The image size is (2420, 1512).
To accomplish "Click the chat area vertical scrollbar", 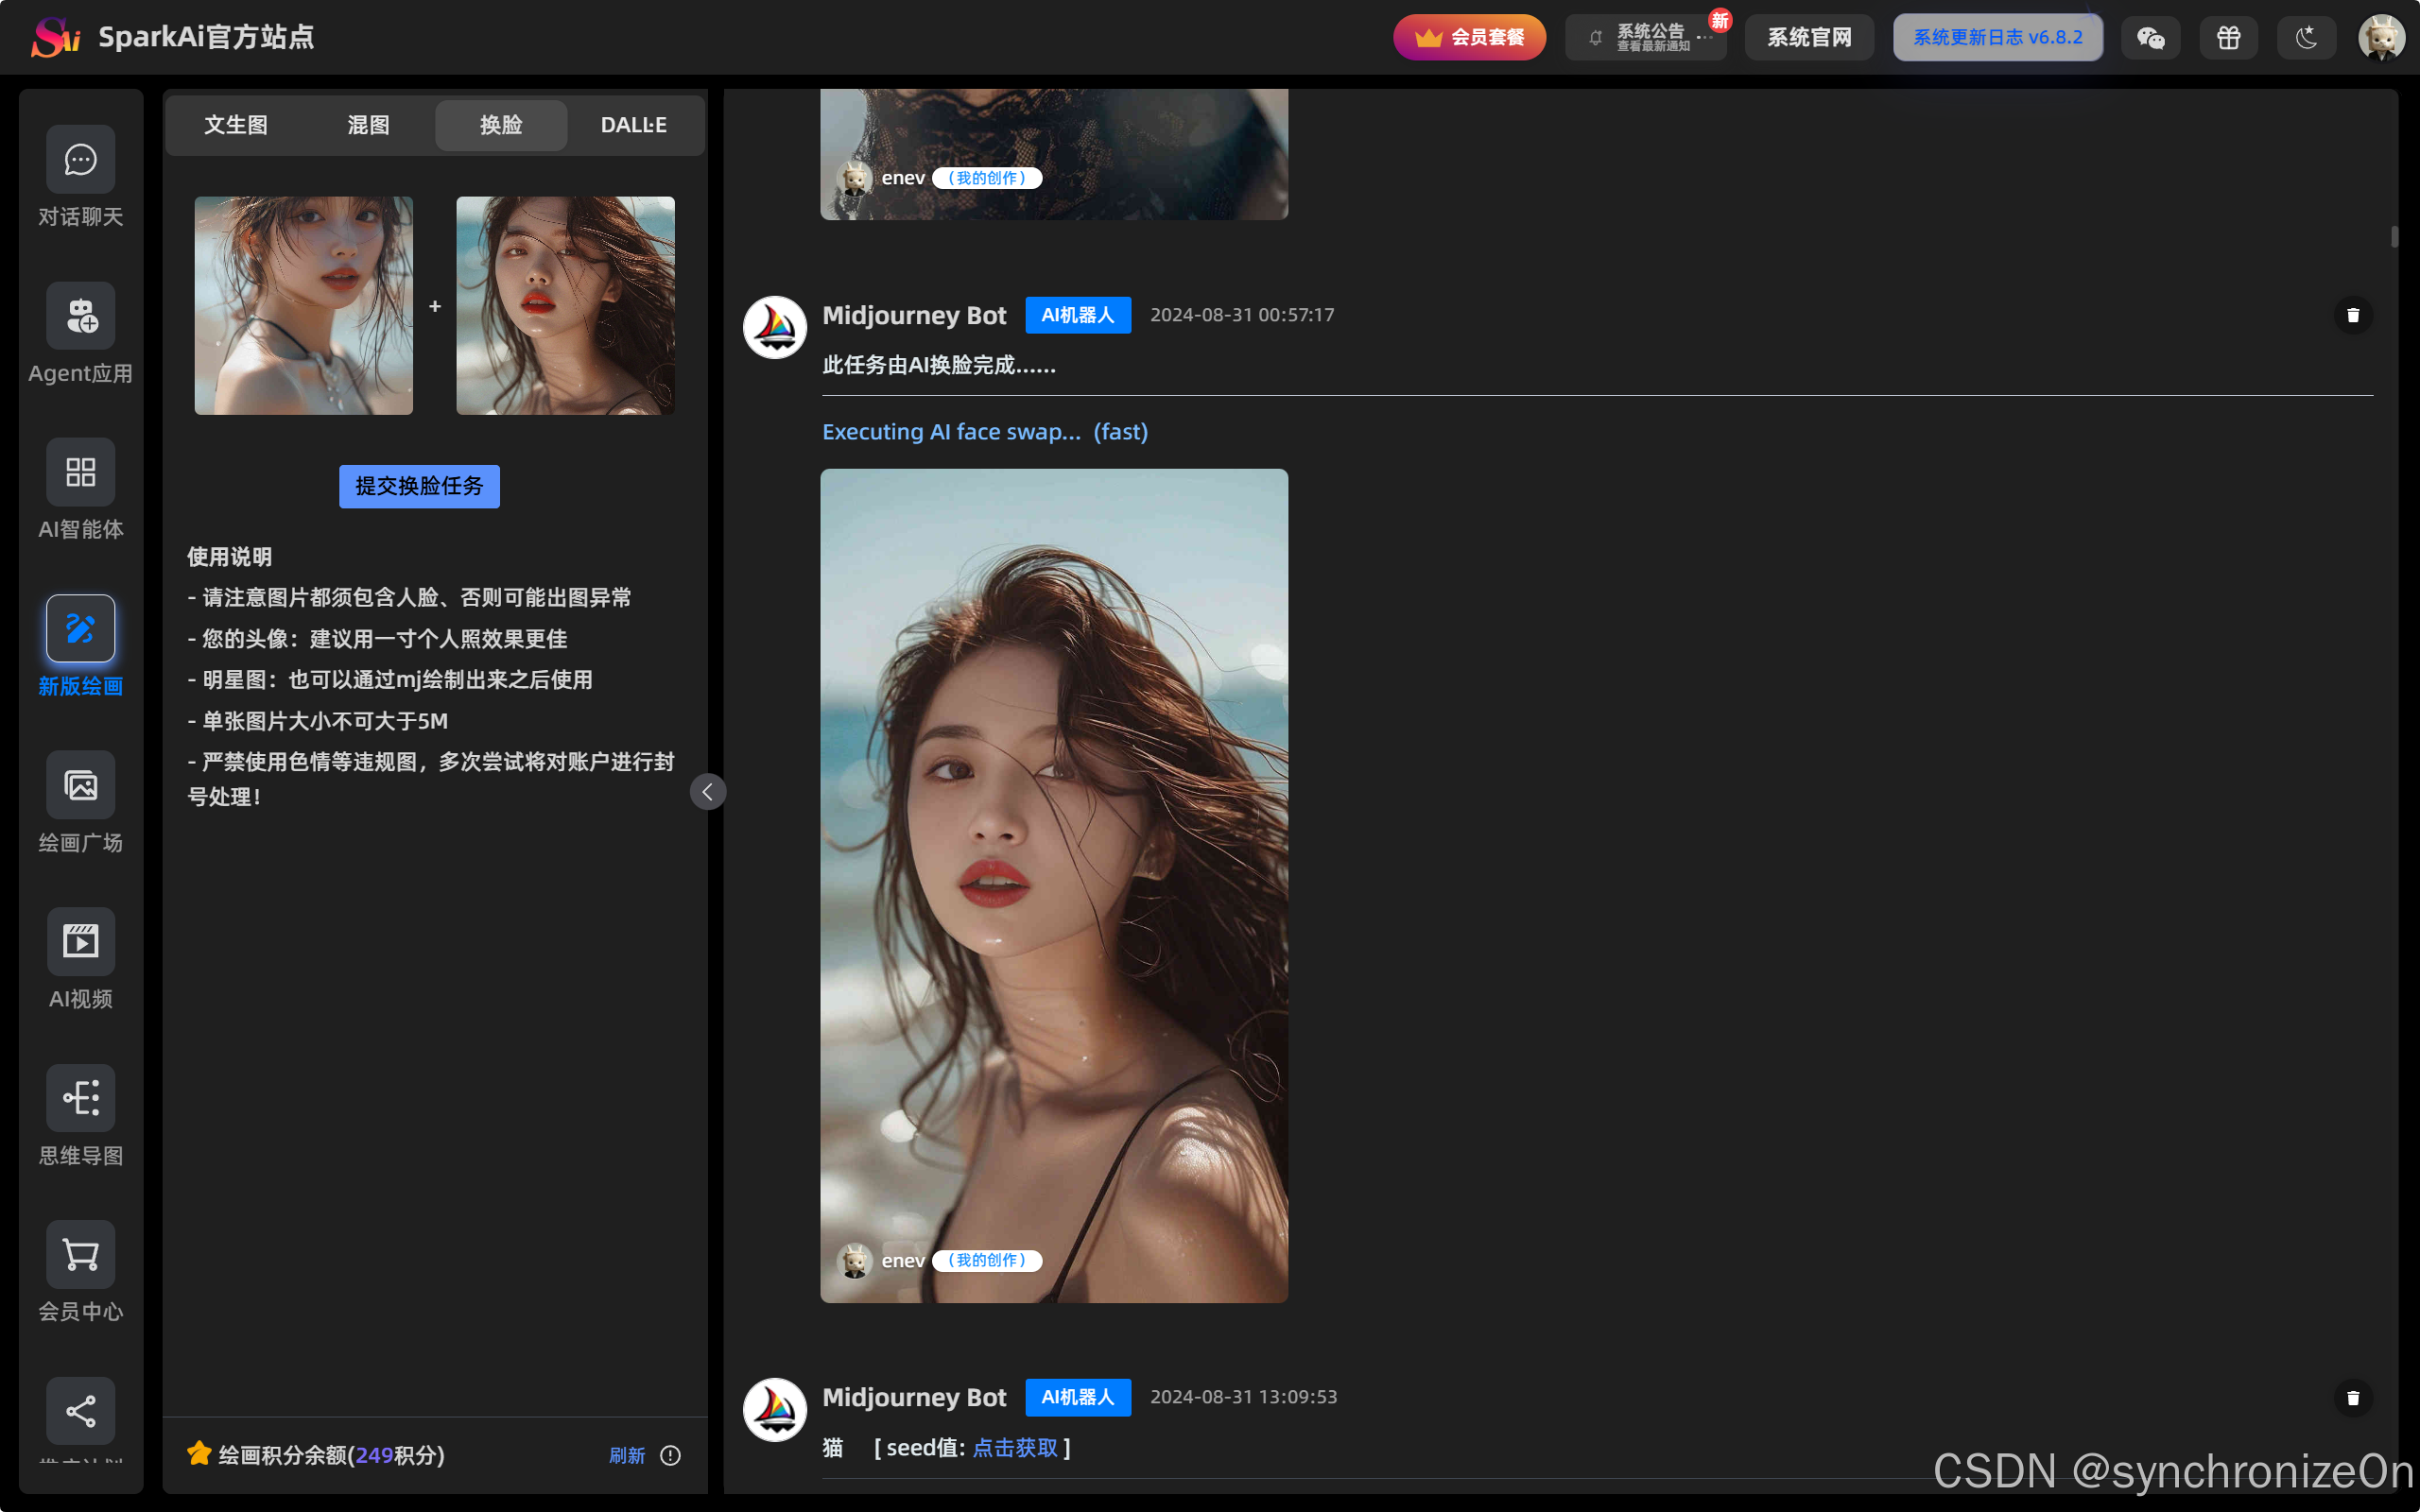I will [2394, 237].
